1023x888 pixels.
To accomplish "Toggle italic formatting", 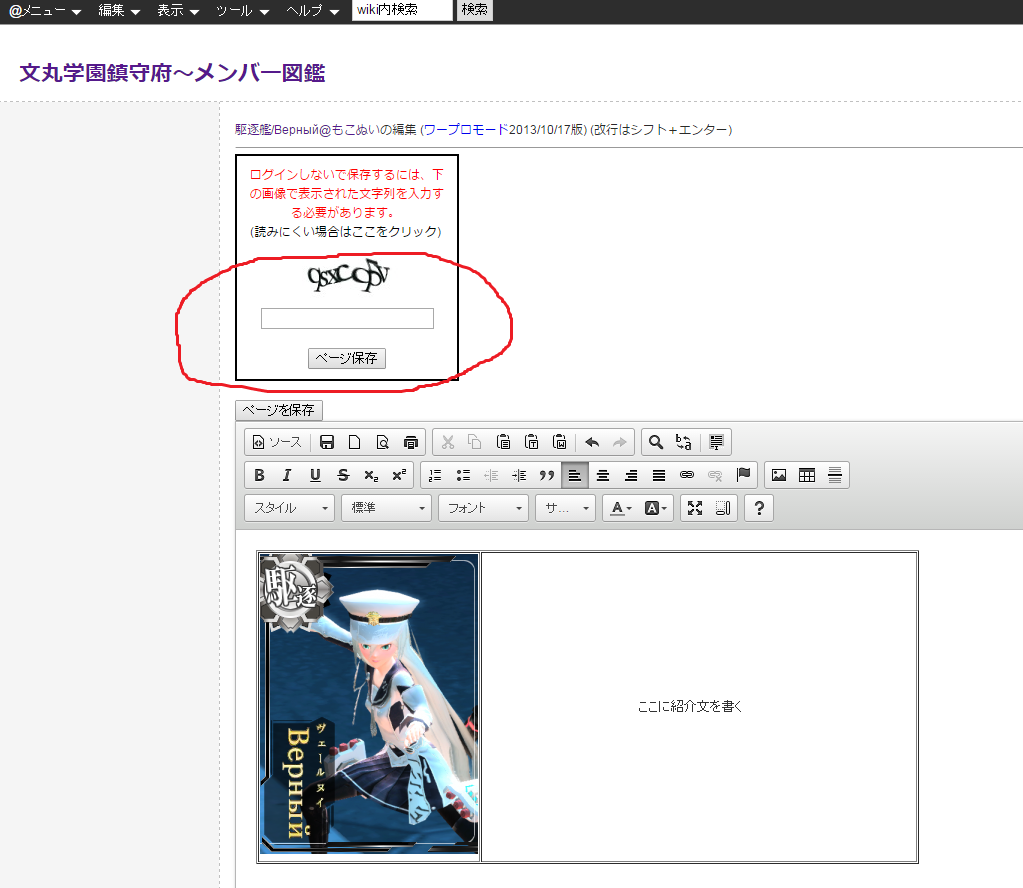I will tap(287, 475).
